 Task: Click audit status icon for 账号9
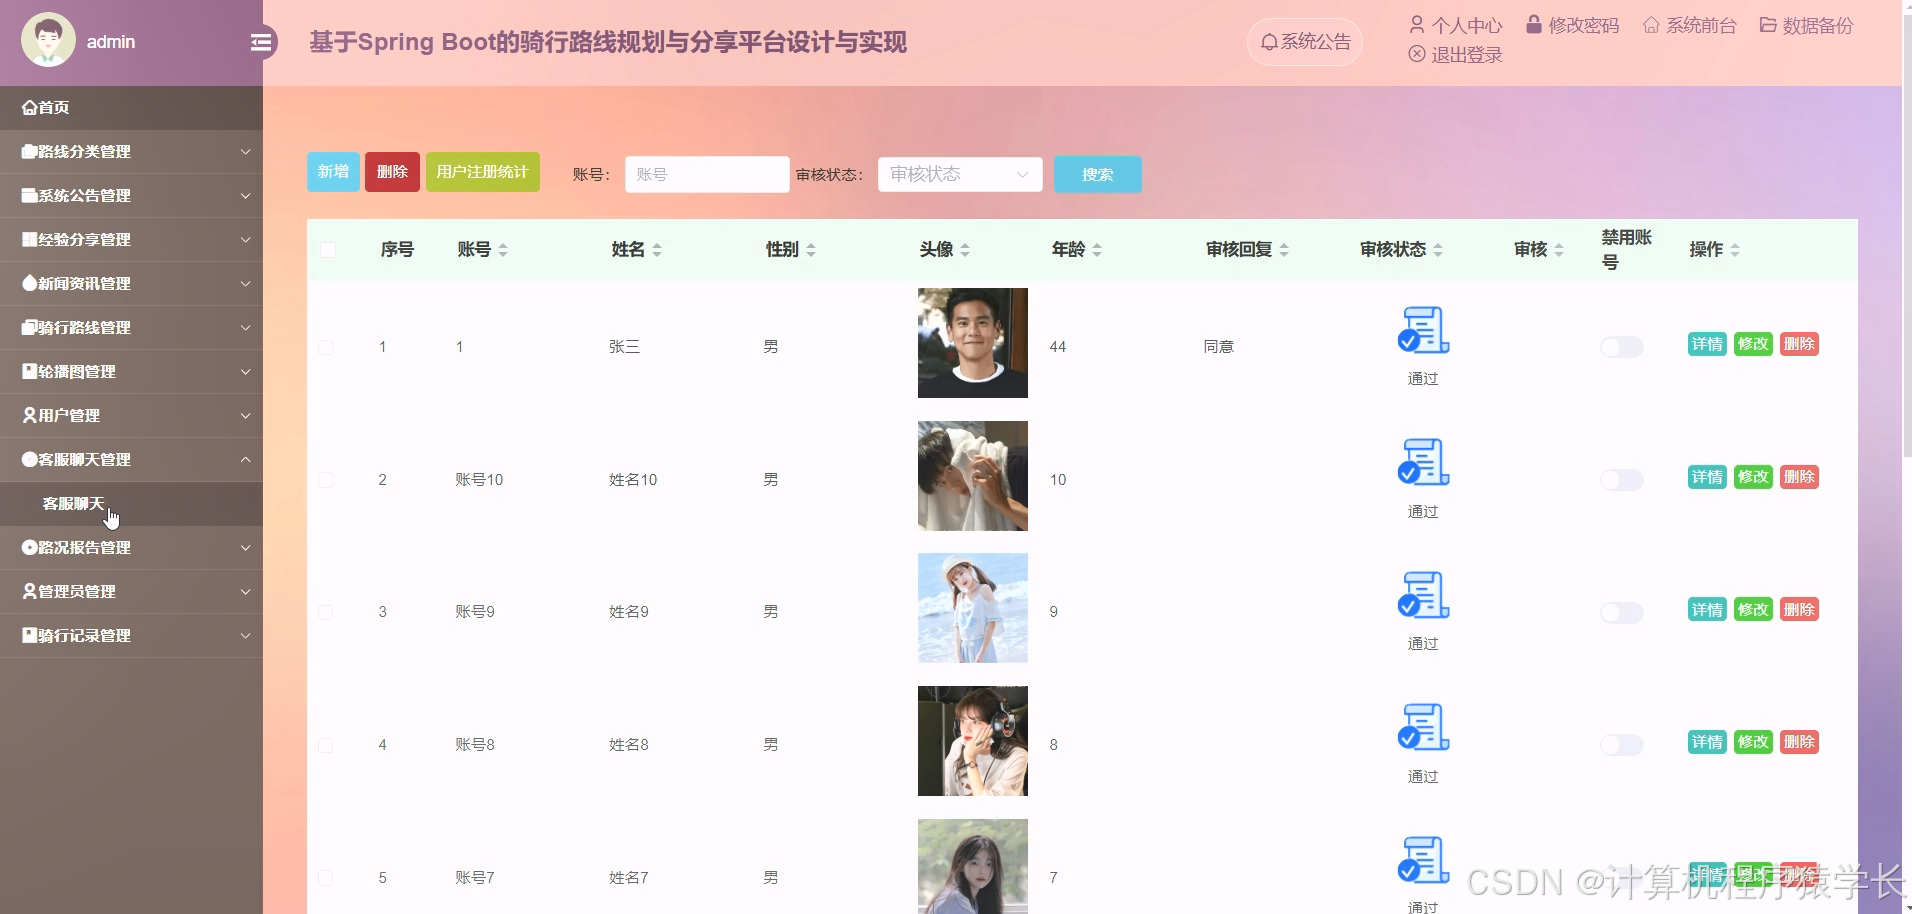tap(1423, 595)
